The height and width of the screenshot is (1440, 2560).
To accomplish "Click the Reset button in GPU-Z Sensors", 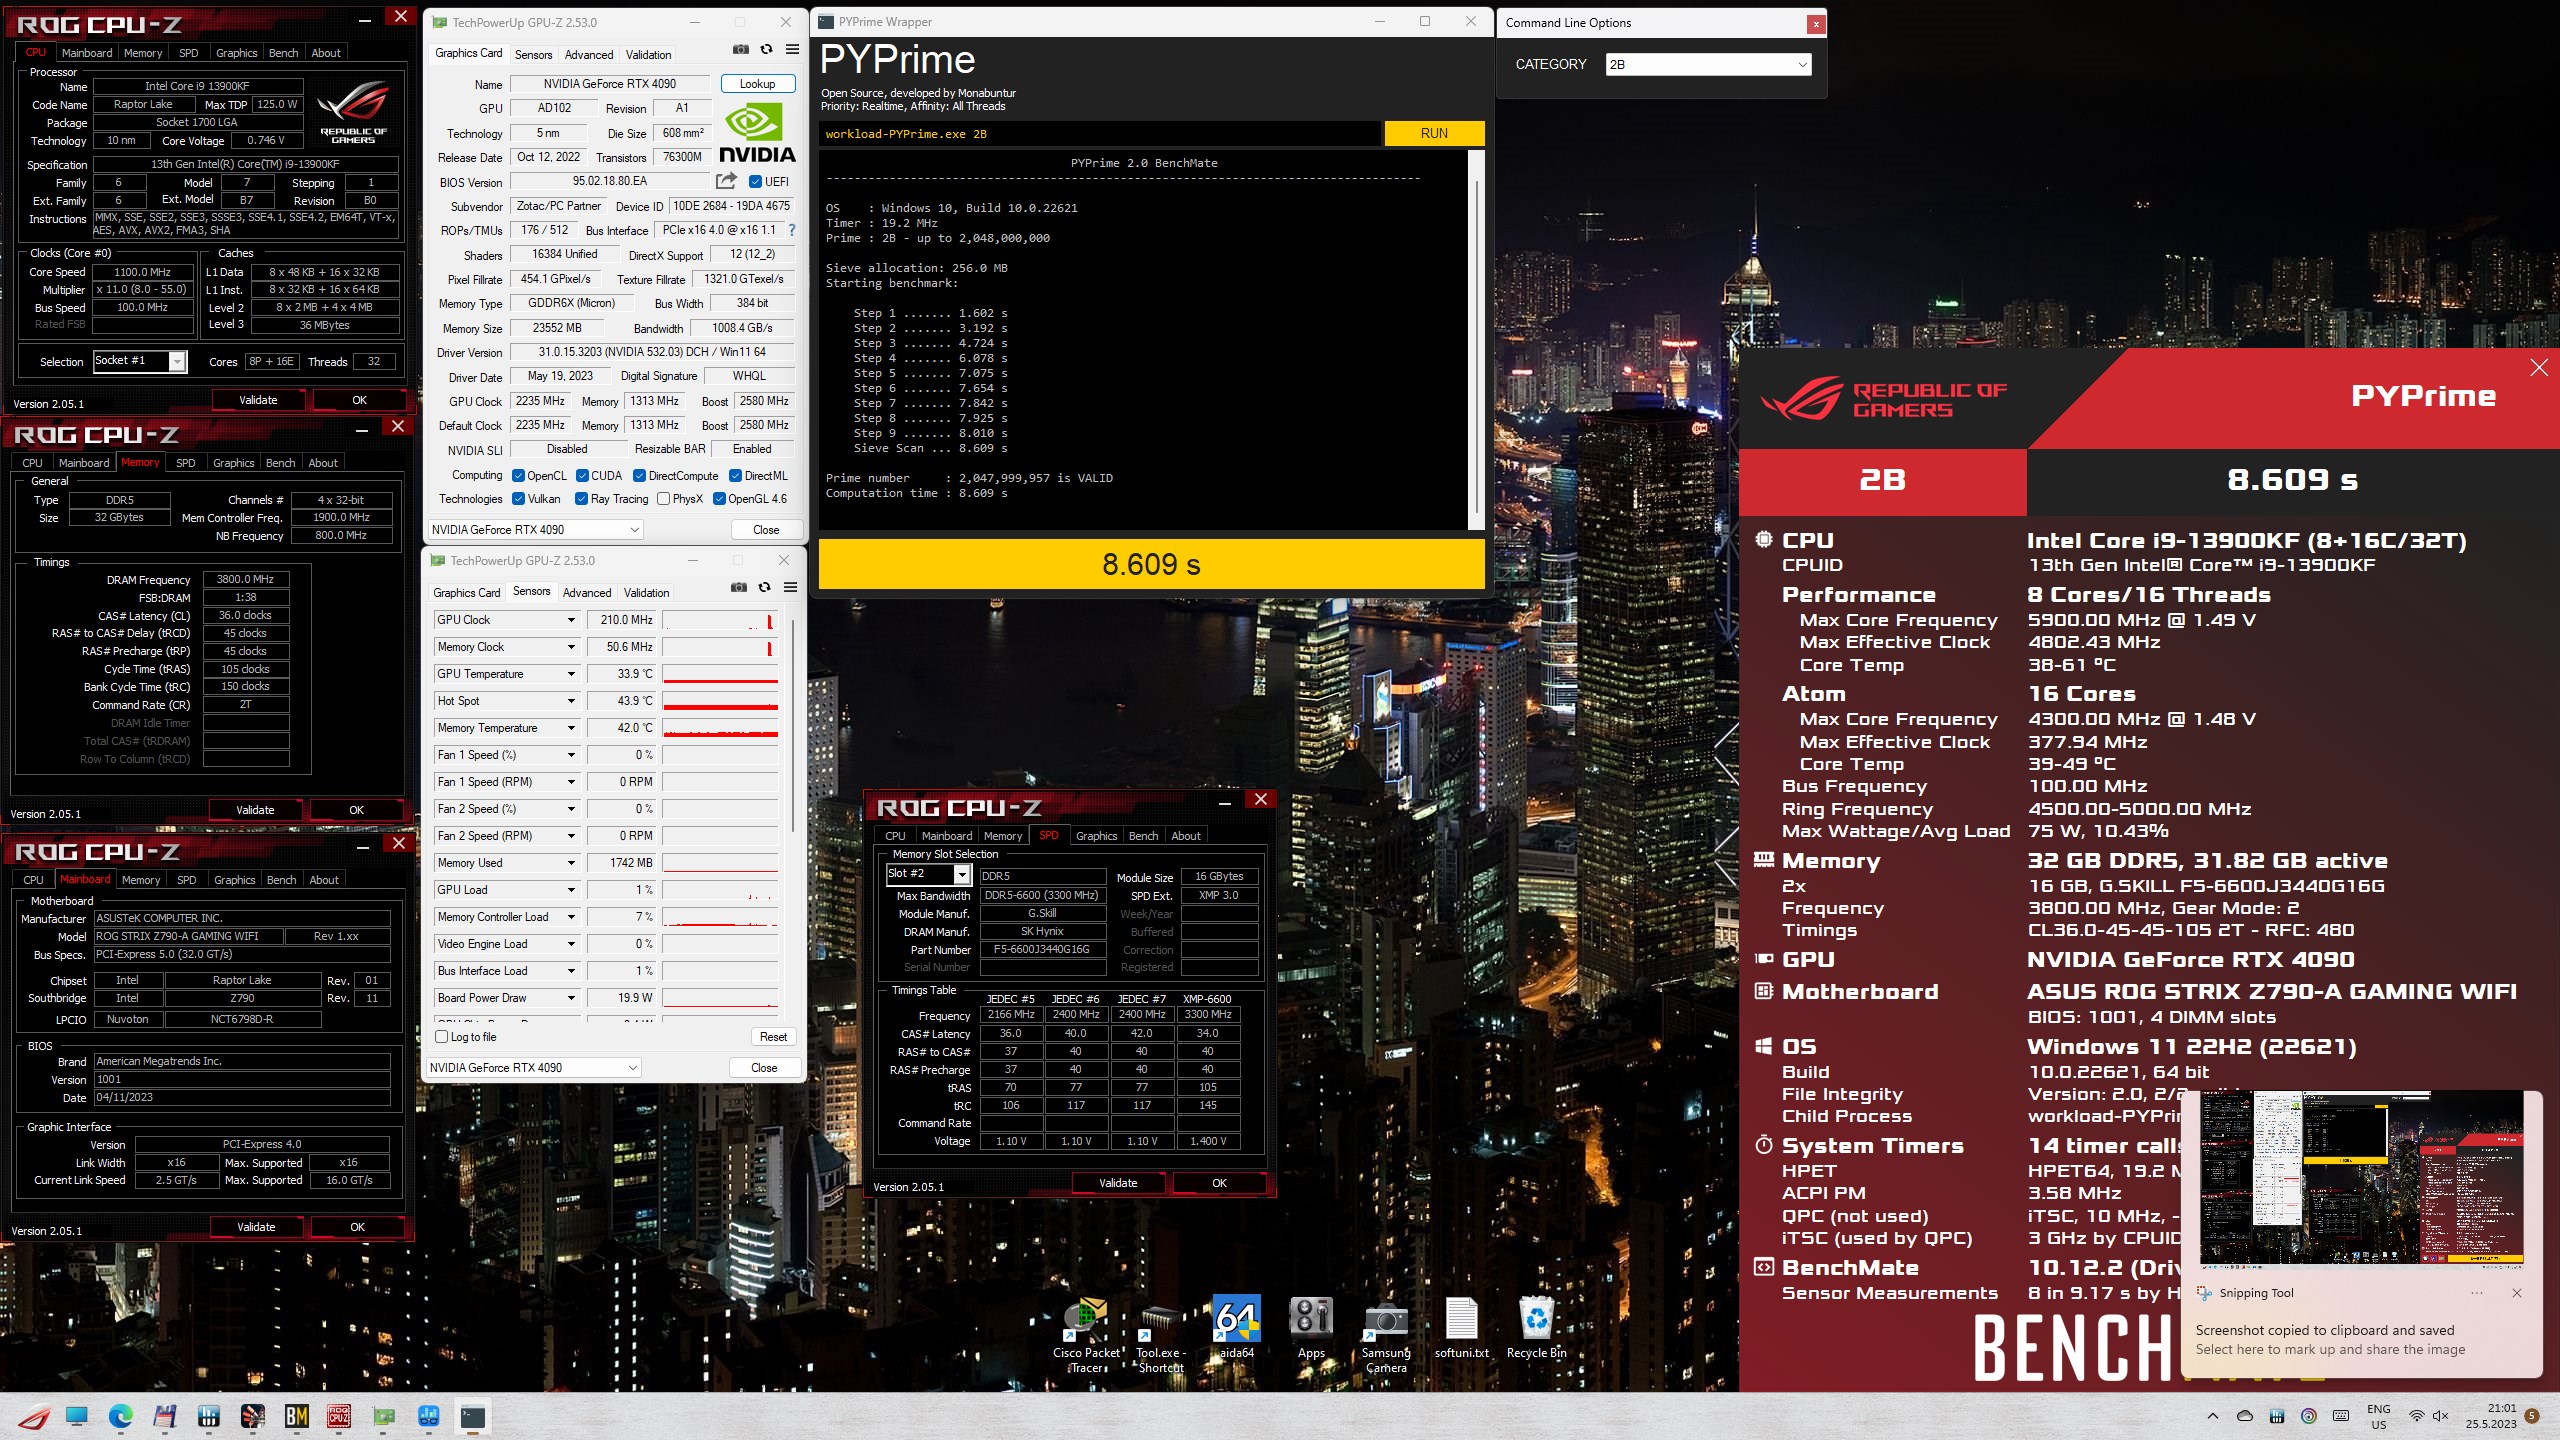I will click(773, 1037).
